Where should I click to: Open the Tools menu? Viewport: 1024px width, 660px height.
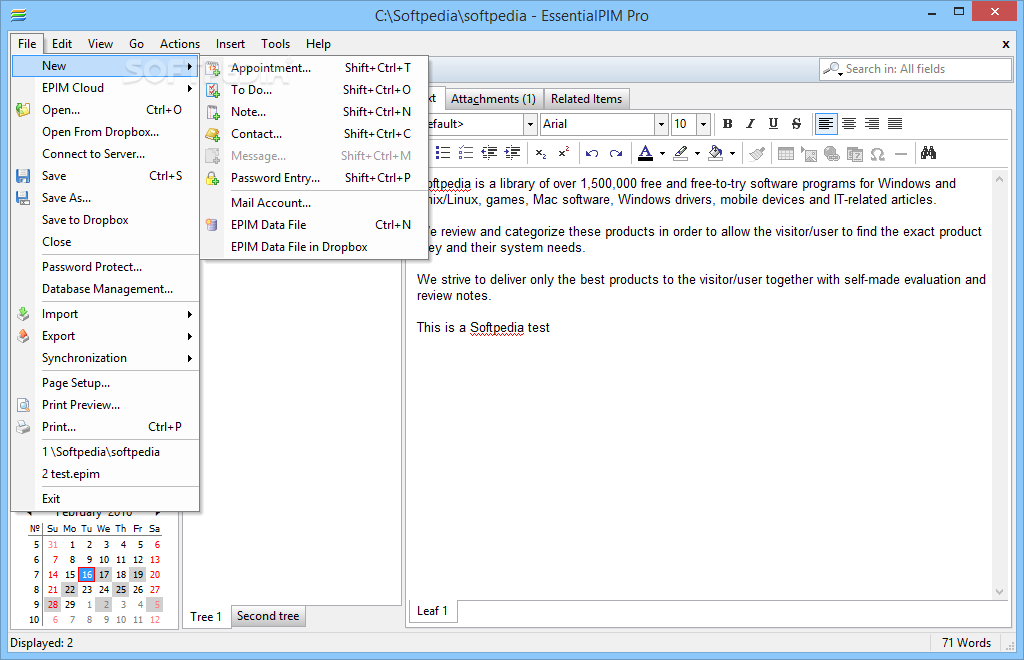pyautogui.click(x=275, y=44)
